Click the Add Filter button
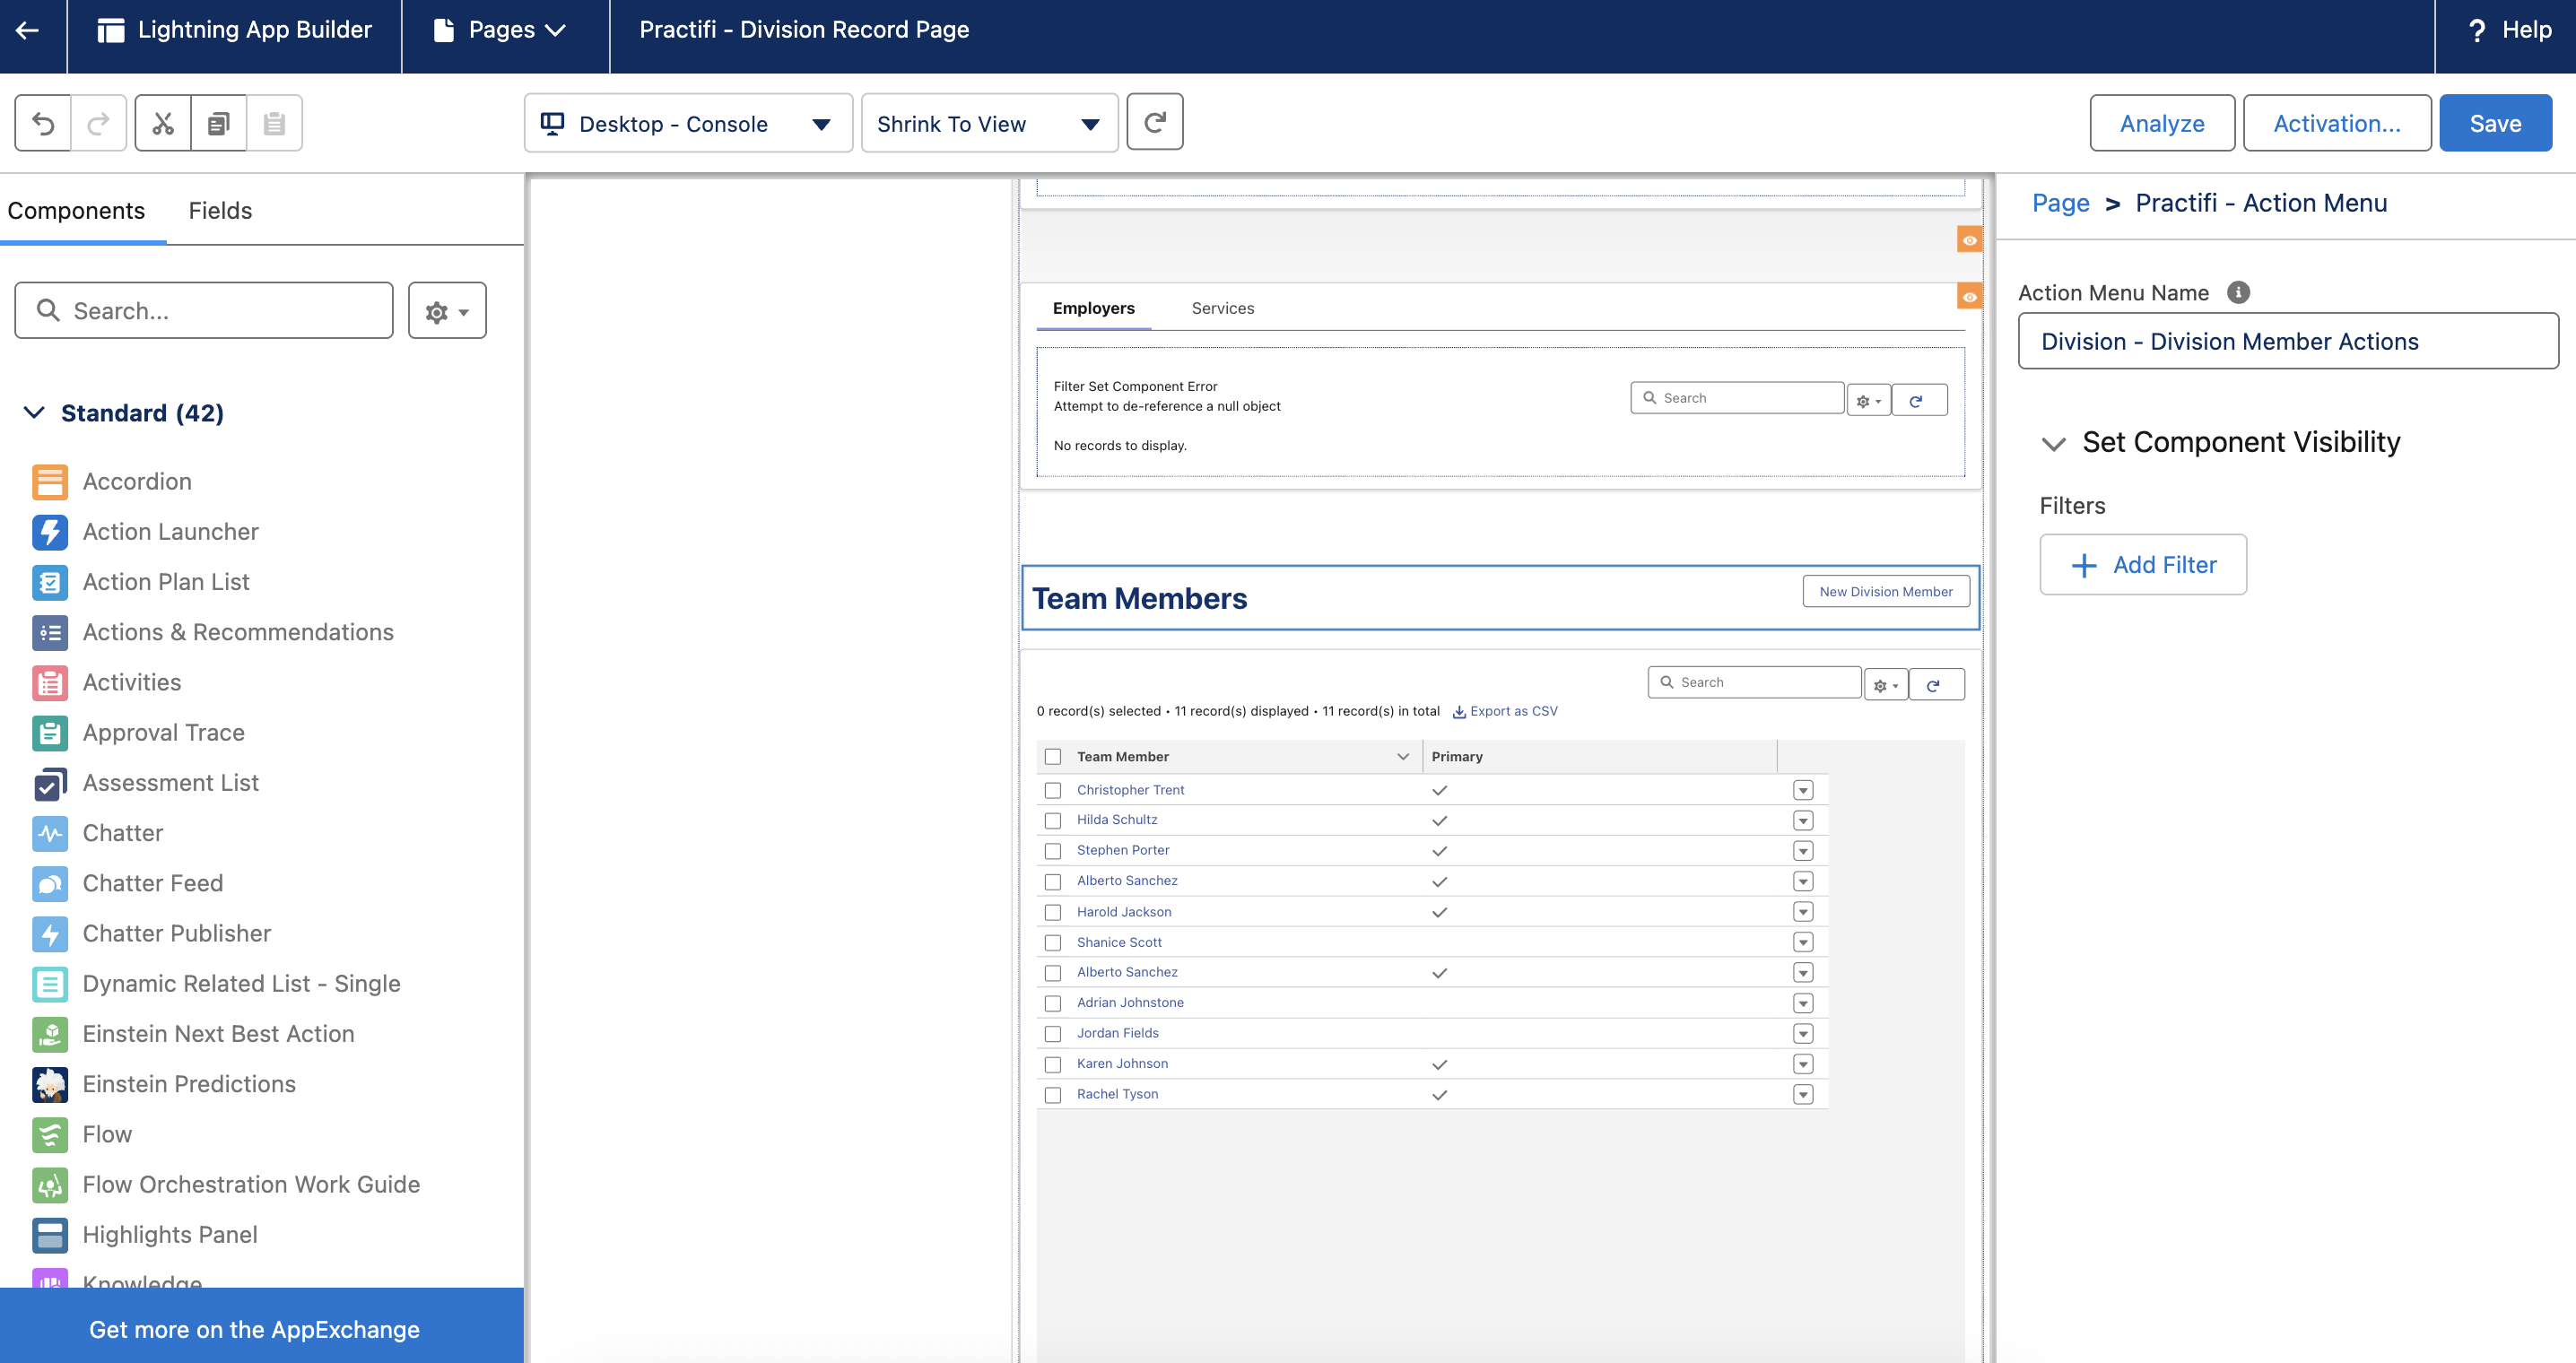2576x1363 pixels. tap(2143, 565)
